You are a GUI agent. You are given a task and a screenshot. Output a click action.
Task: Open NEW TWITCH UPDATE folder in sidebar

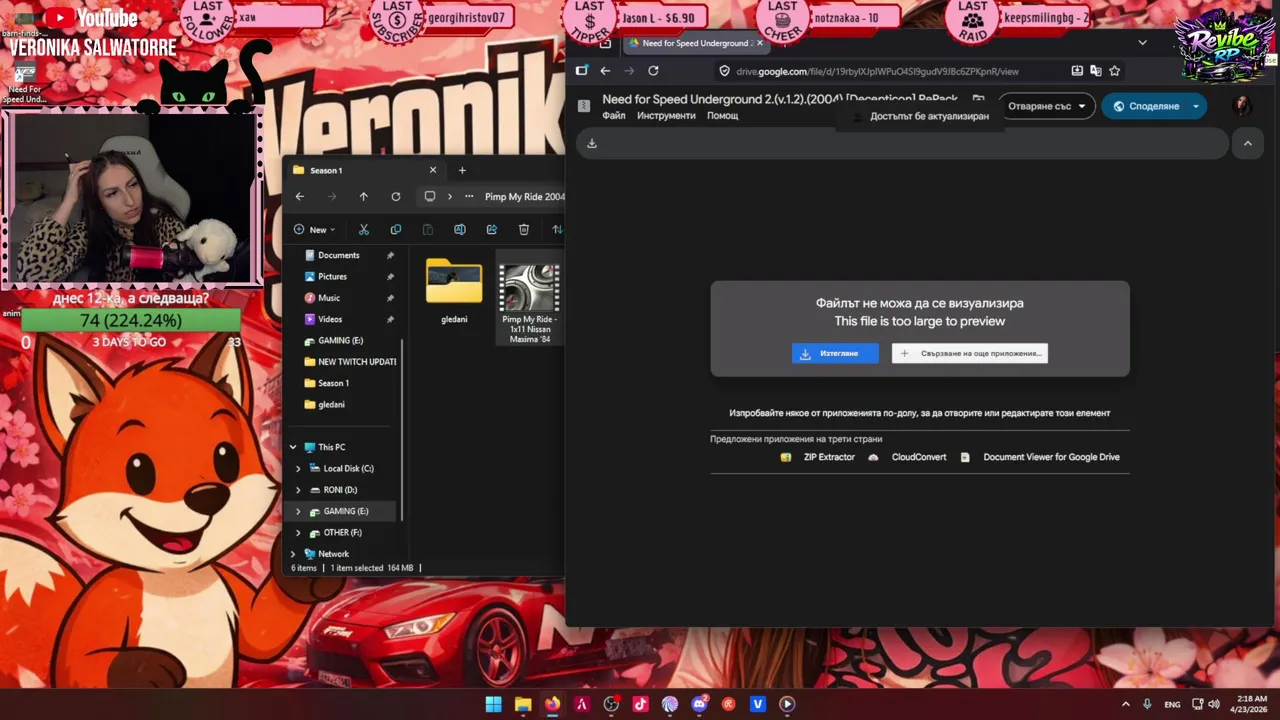point(348,361)
